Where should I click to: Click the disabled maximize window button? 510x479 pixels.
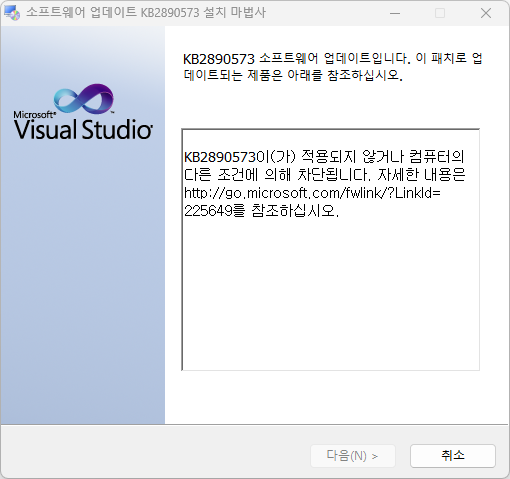pyautogui.click(x=440, y=13)
